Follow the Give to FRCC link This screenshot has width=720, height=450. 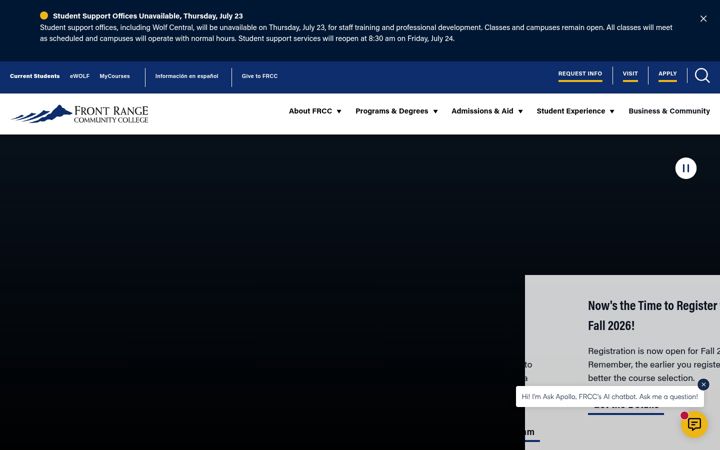[259, 76]
